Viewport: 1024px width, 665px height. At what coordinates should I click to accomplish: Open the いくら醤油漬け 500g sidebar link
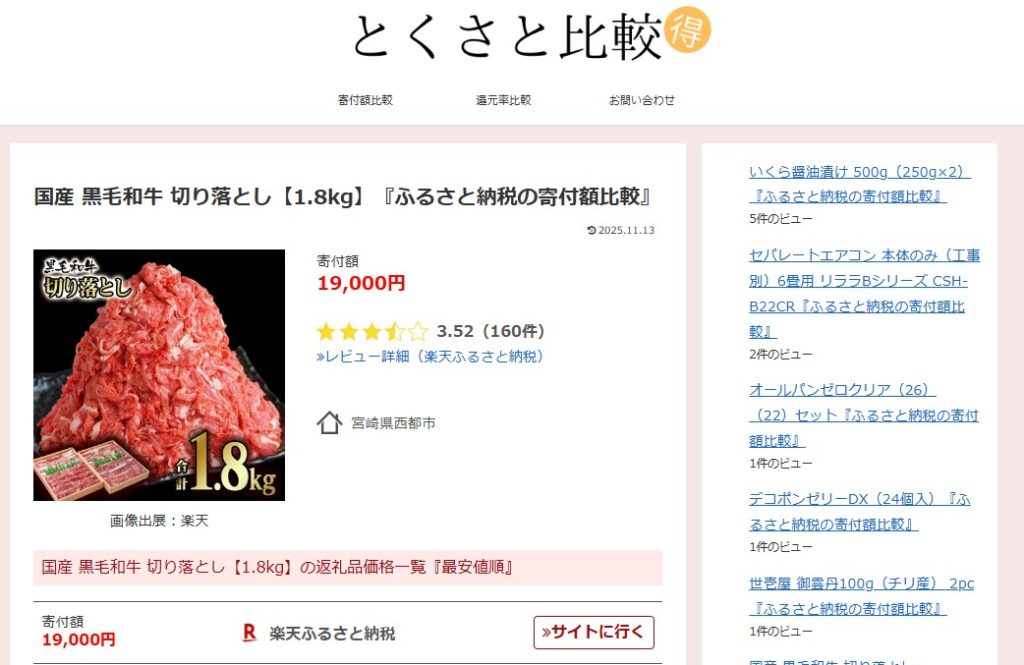coord(859,184)
